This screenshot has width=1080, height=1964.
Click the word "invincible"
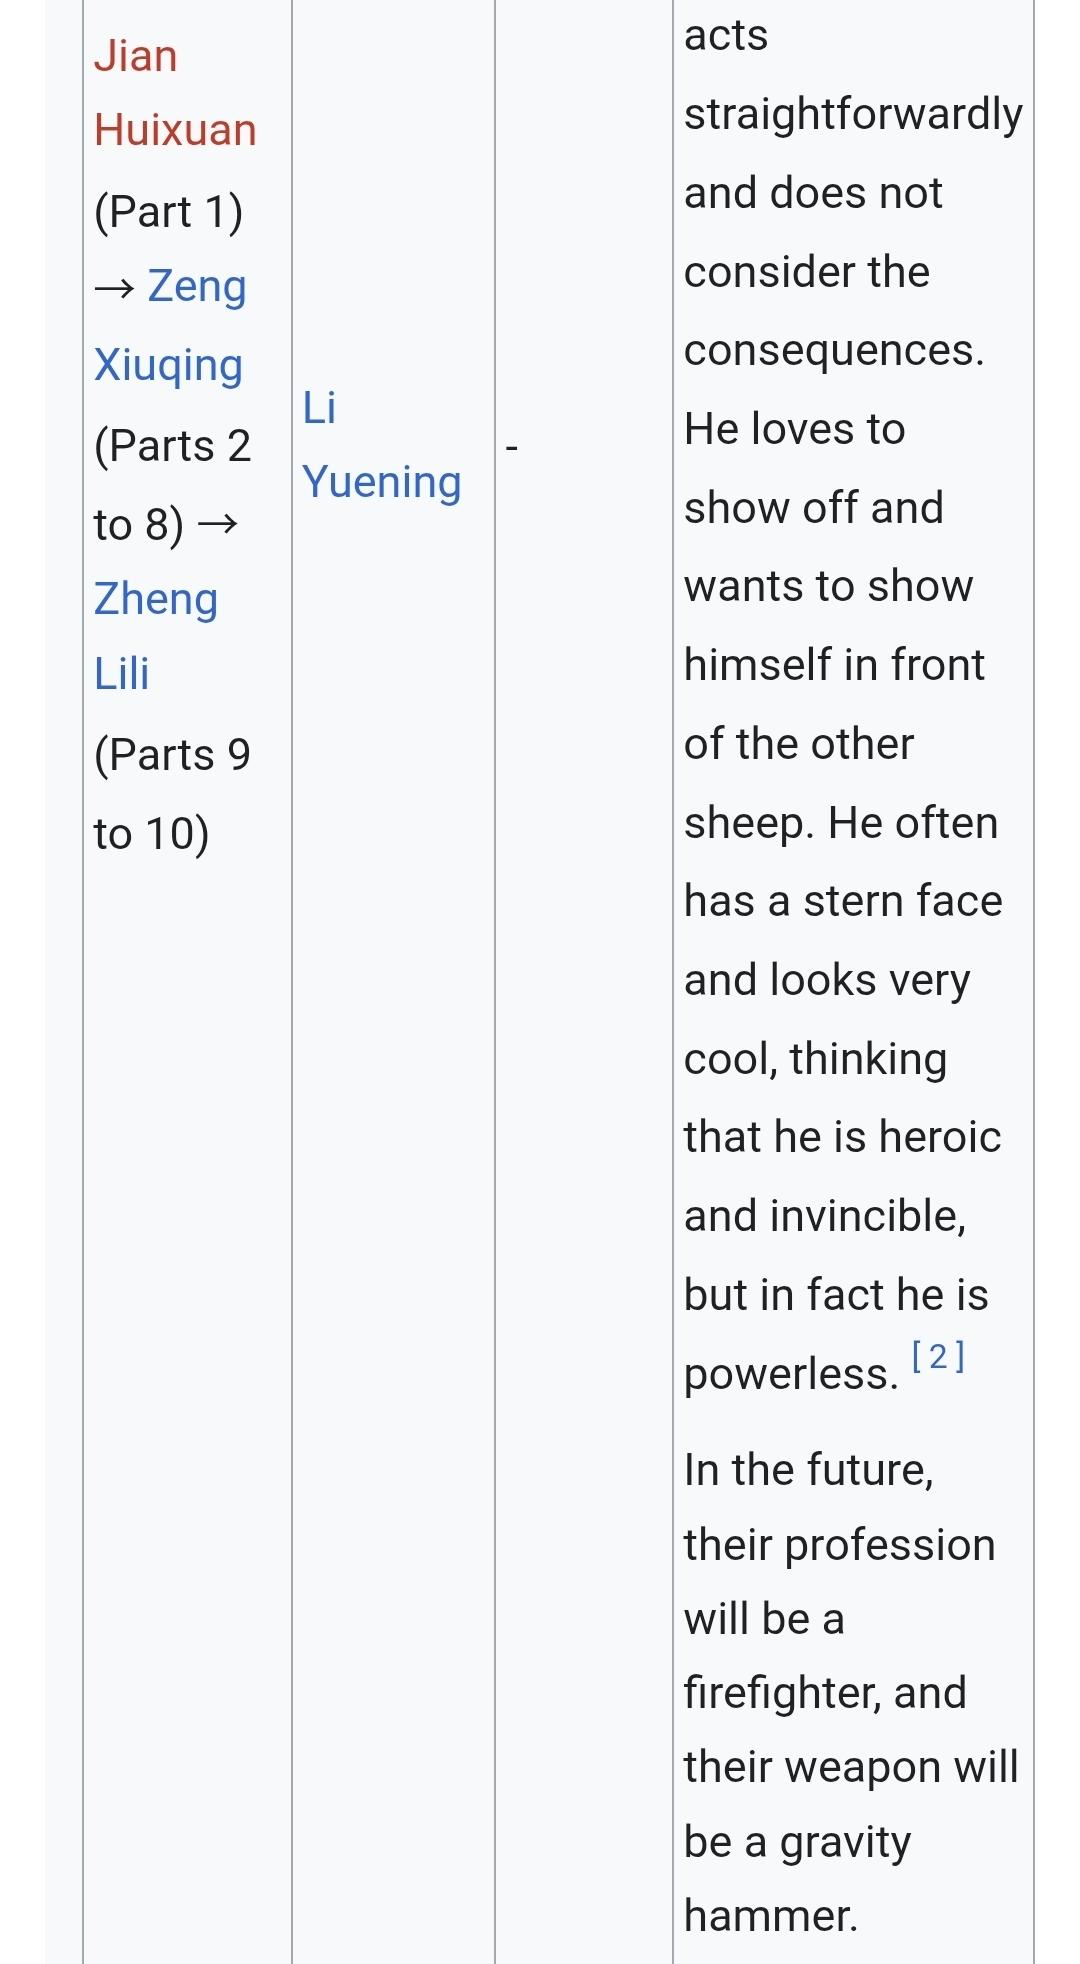click(x=869, y=1216)
